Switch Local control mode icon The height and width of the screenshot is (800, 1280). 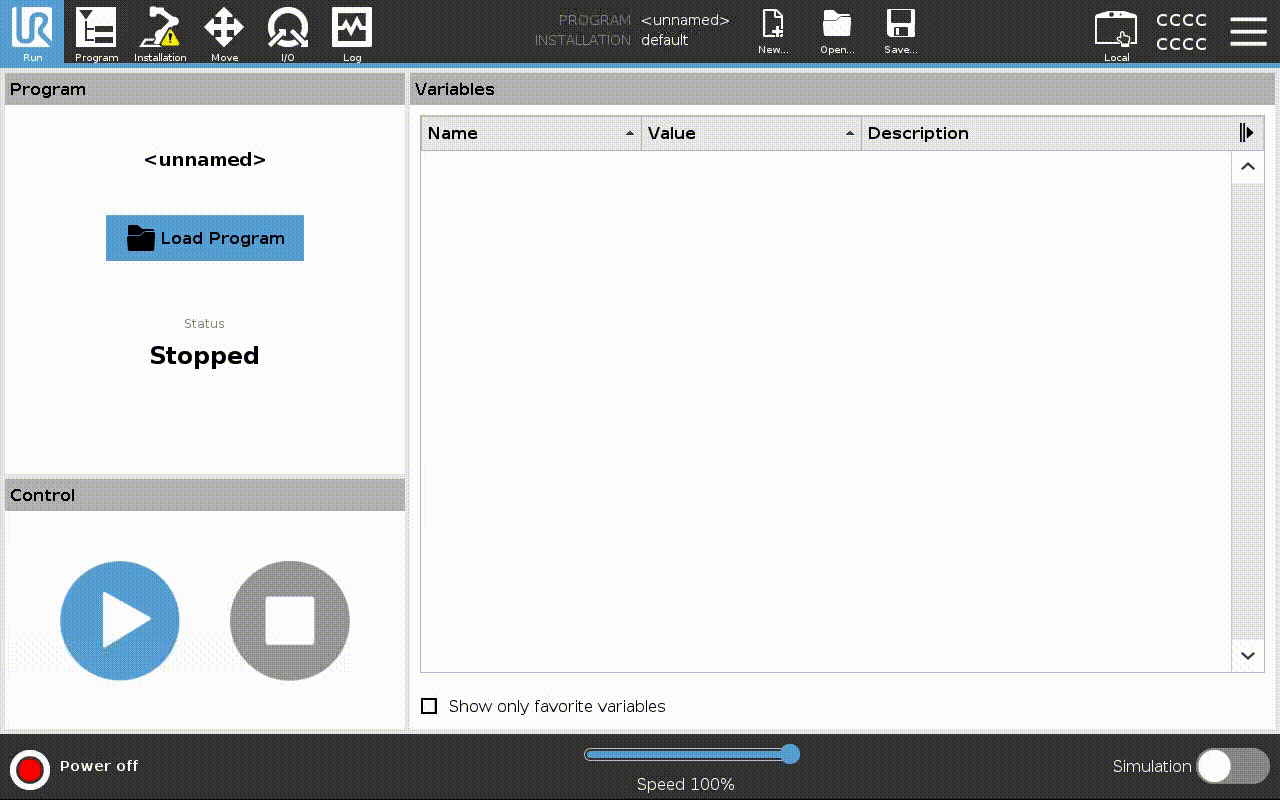click(1116, 32)
